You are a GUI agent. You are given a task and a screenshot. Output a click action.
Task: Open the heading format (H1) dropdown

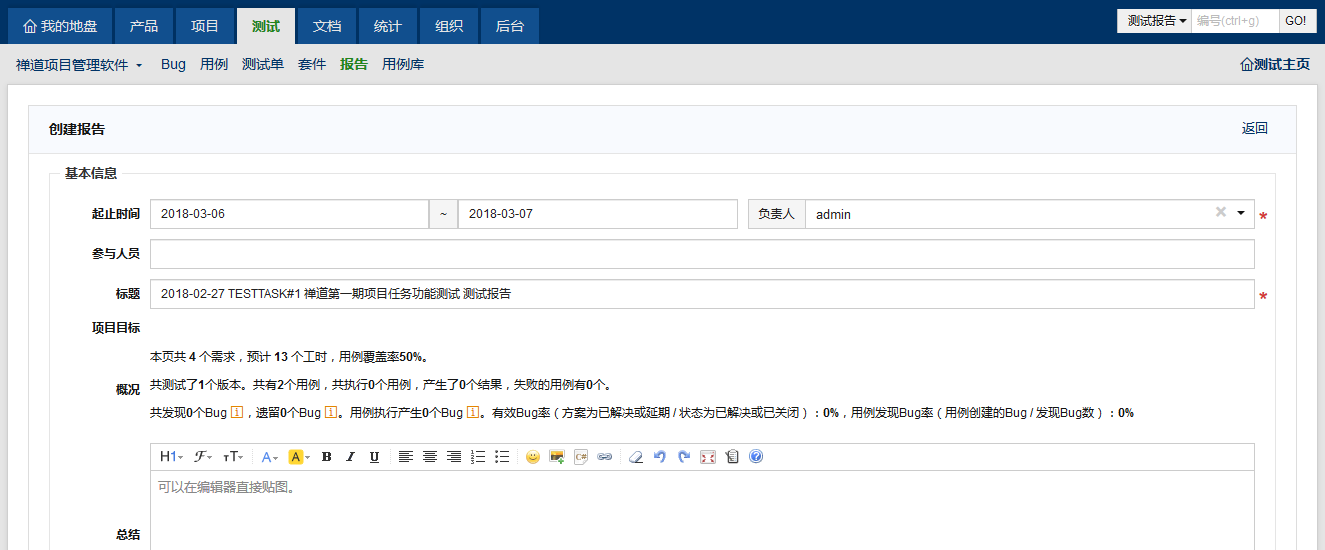tap(171, 457)
